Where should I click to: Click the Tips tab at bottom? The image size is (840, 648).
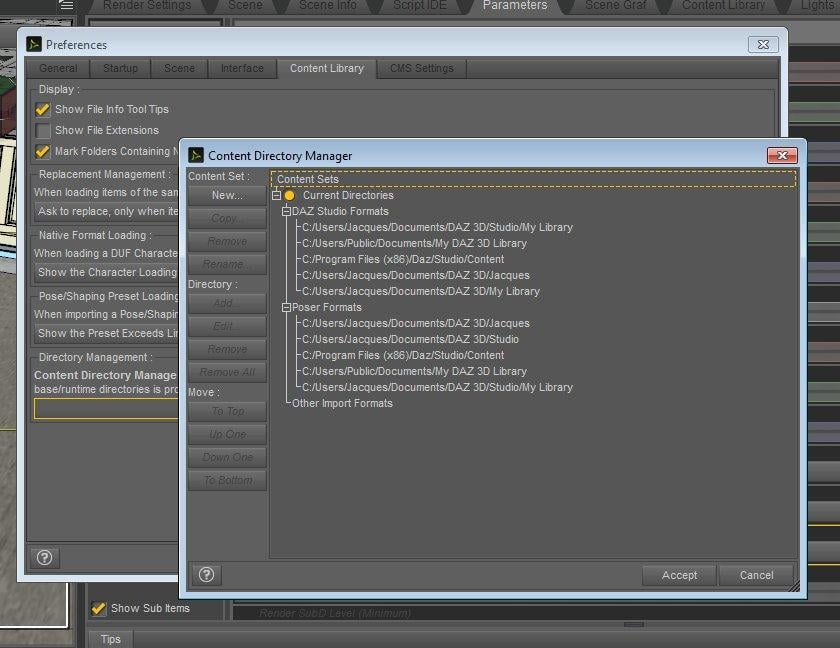[110, 639]
